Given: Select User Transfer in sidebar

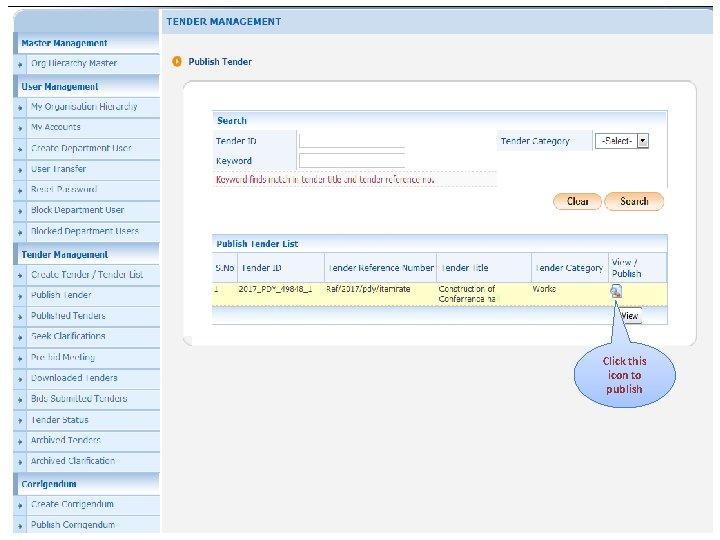Looking at the screenshot, I should point(58,169).
